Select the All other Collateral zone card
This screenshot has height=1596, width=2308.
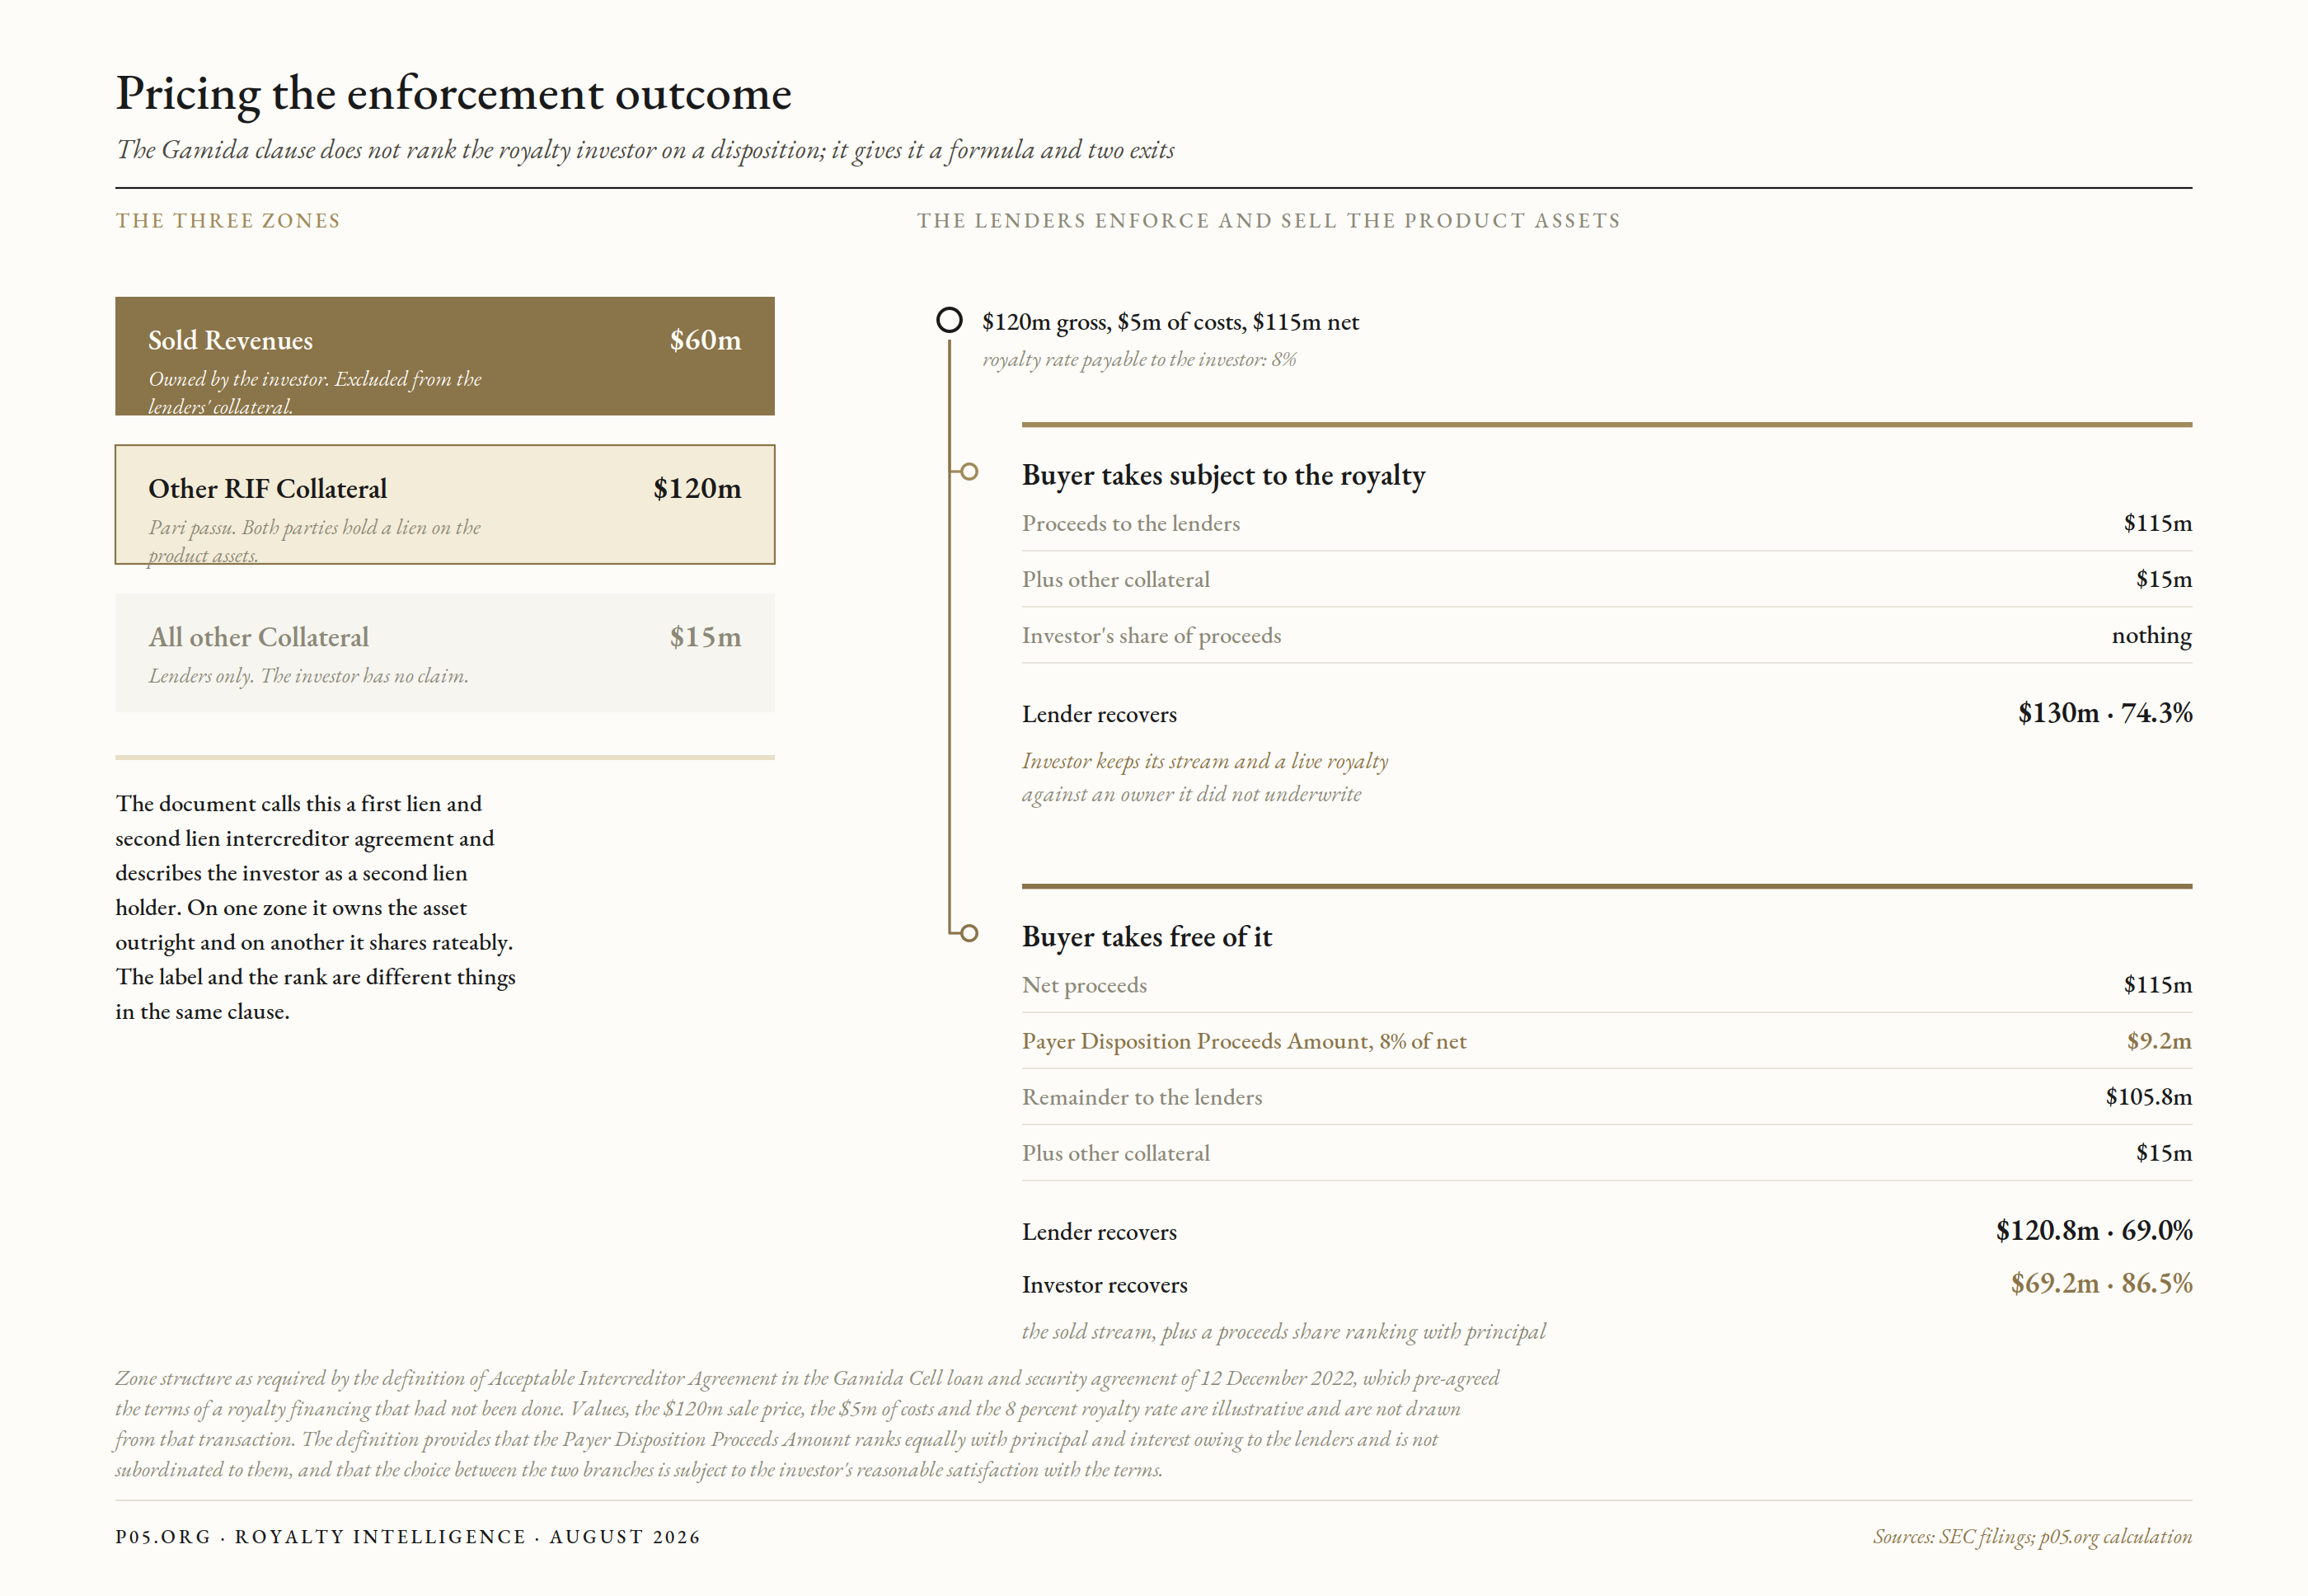pos(445,653)
